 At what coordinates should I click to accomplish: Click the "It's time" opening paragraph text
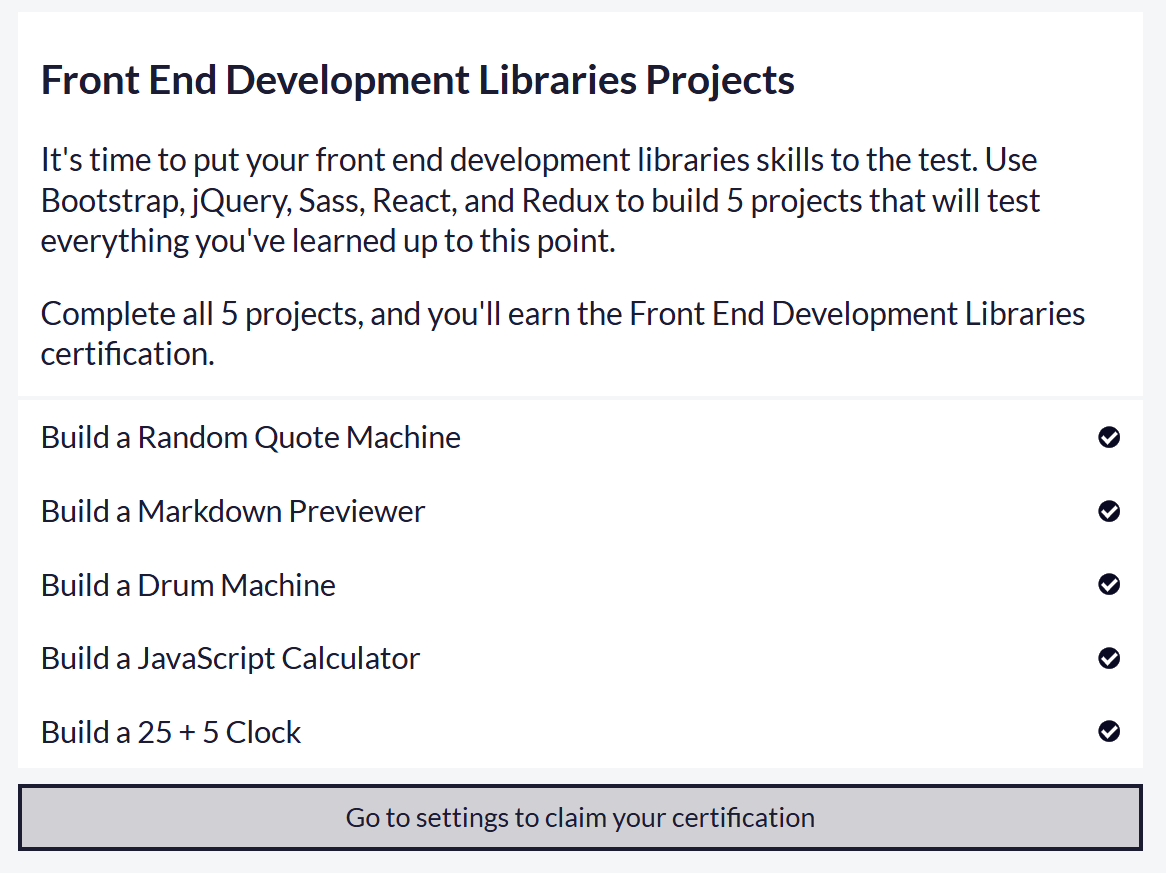[x=97, y=160]
